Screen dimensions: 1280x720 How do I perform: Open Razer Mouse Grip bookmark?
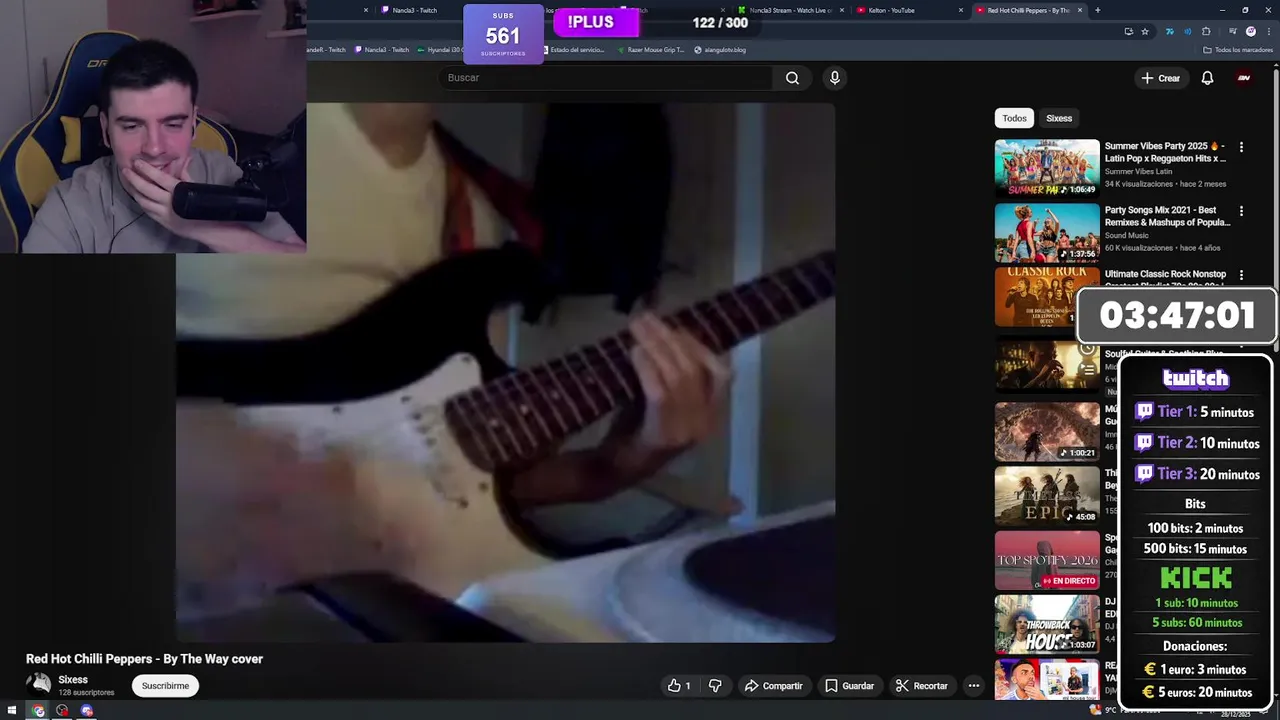(650, 49)
